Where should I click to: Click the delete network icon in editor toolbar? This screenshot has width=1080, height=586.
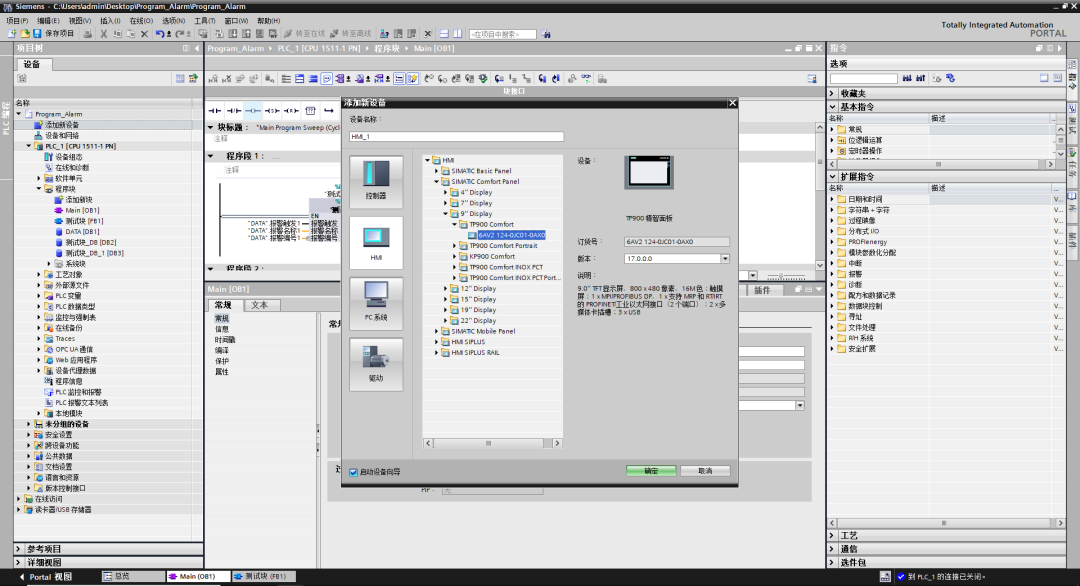227,79
